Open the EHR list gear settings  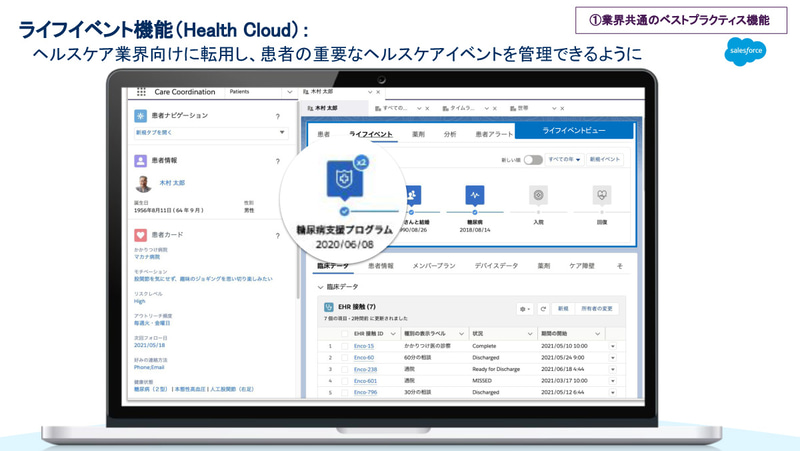(524, 309)
